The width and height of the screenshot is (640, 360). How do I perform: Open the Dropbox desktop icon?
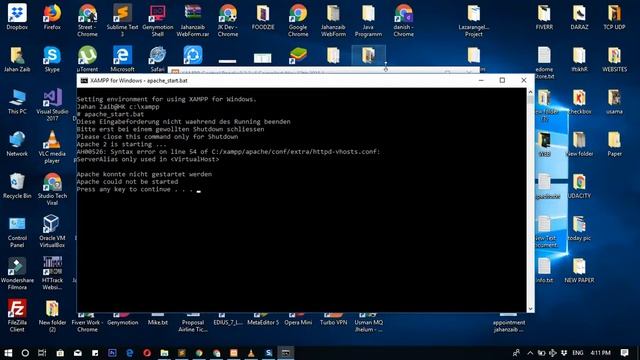coord(17,17)
